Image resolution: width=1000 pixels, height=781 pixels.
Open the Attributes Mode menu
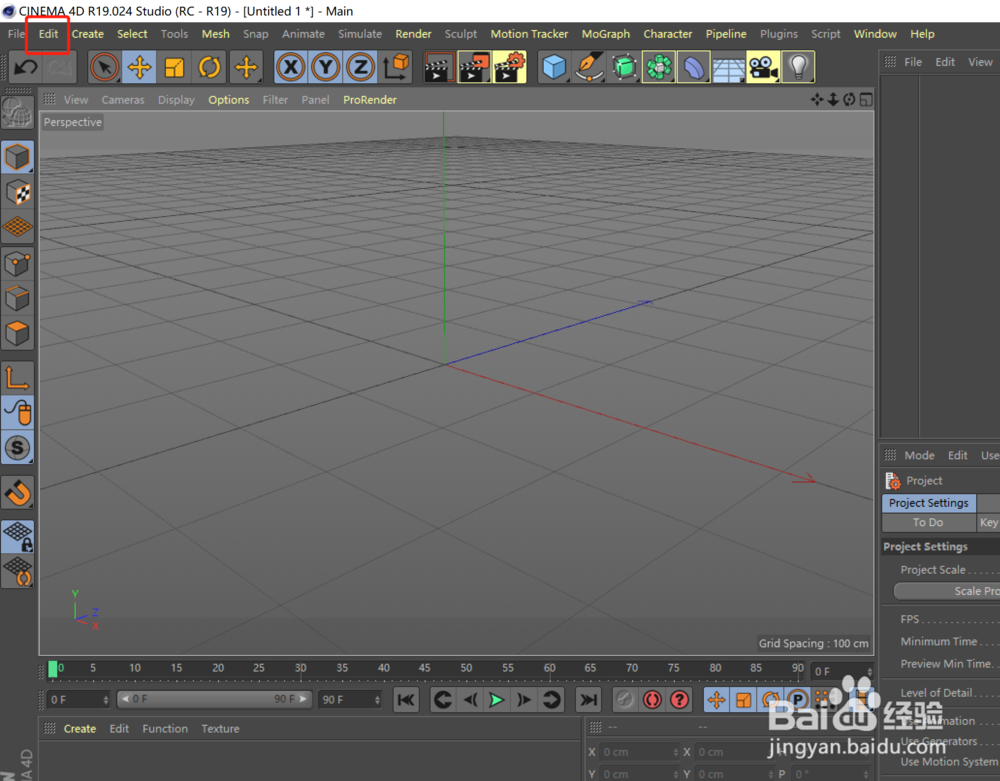coord(919,455)
